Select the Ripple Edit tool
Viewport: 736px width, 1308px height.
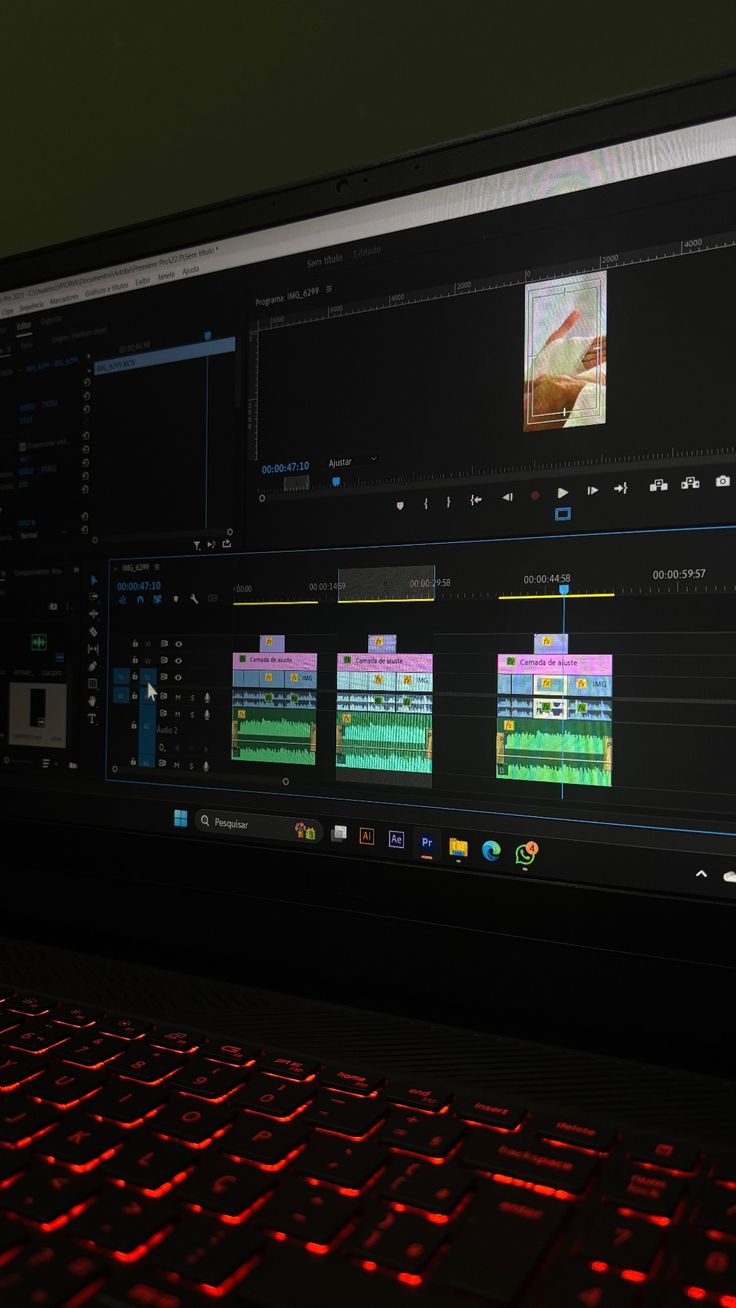[x=94, y=614]
